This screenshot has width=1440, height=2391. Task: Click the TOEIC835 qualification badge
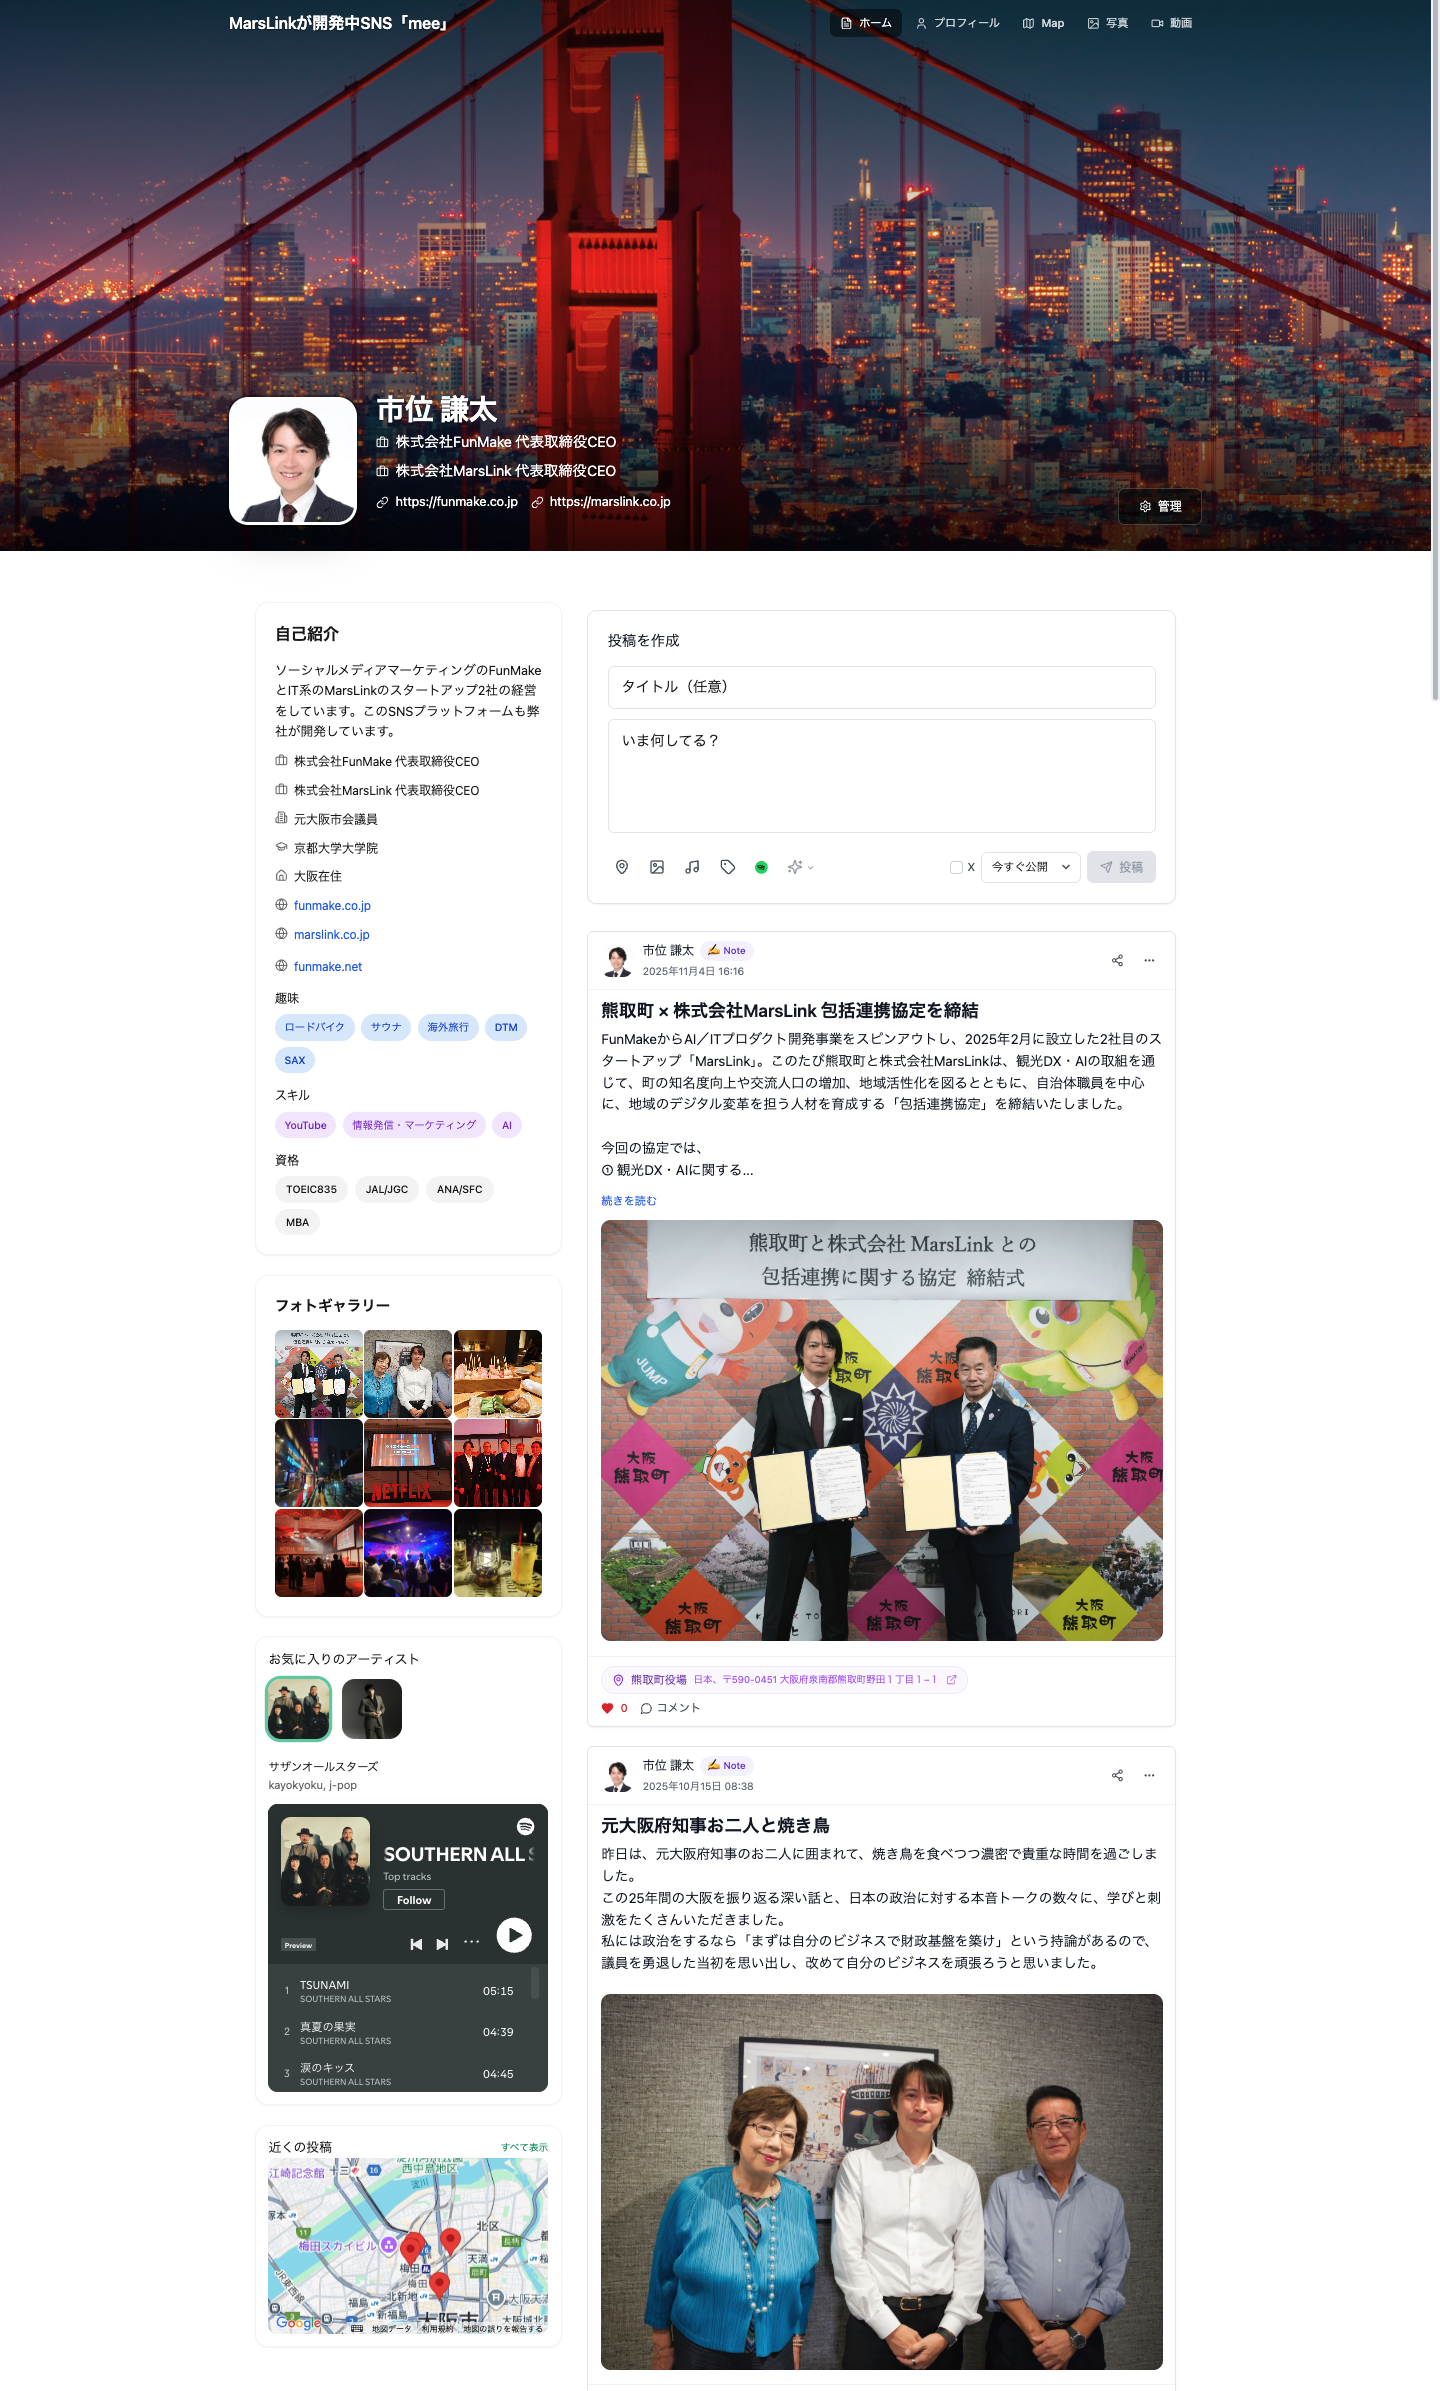311,1189
